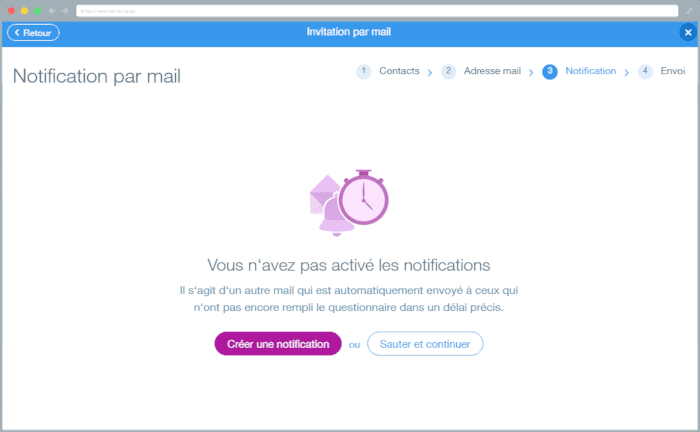Go to Adresse mail step
The width and height of the screenshot is (700, 432).
pyautogui.click(x=492, y=71)
